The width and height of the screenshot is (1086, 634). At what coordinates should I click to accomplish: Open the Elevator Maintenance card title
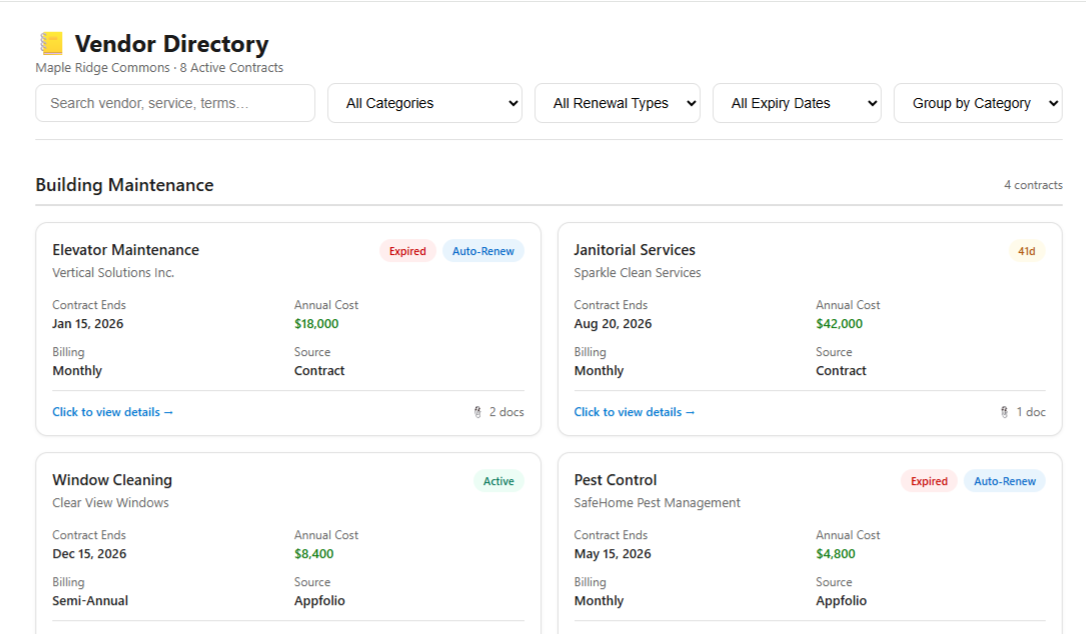point(125,250)
